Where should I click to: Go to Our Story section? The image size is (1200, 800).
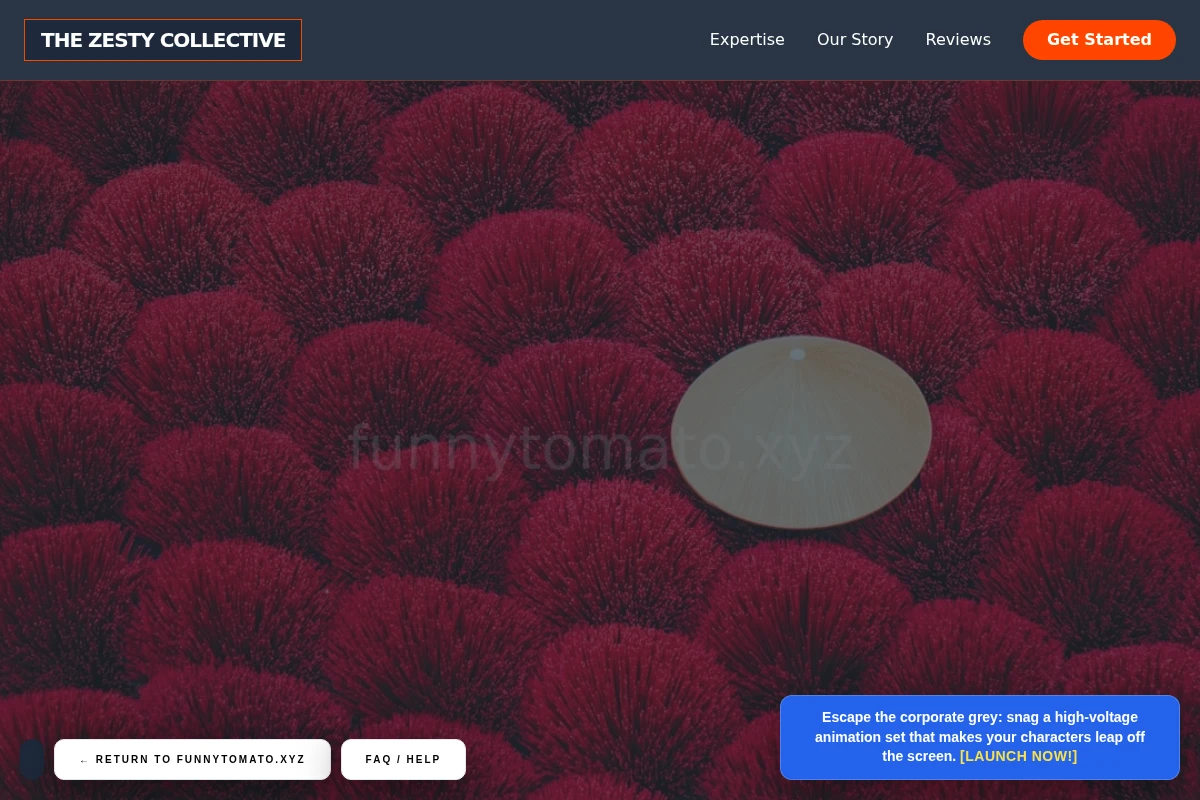(855, 40)
